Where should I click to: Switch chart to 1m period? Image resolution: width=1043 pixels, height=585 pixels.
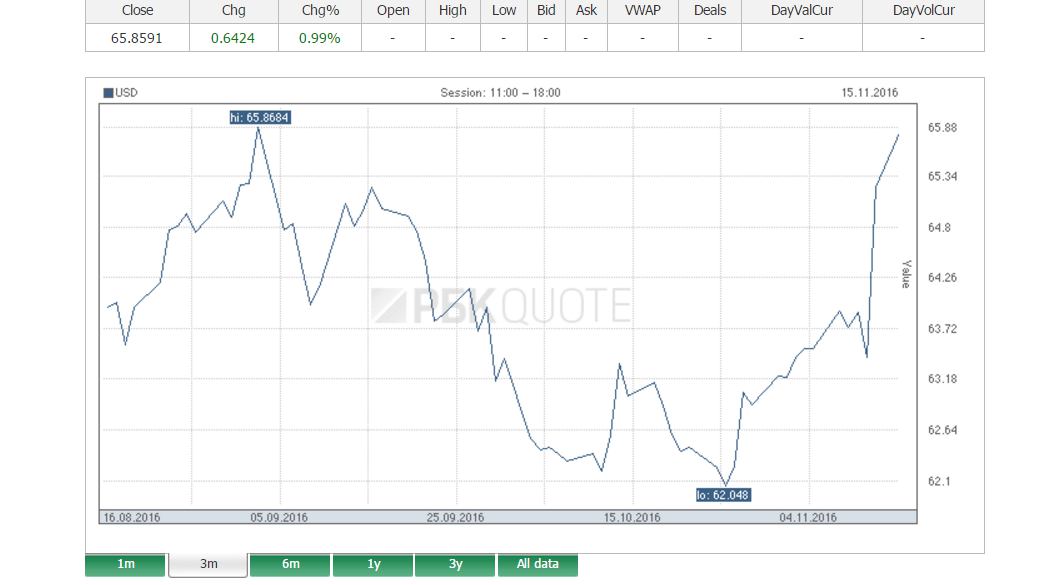(125, 564)
